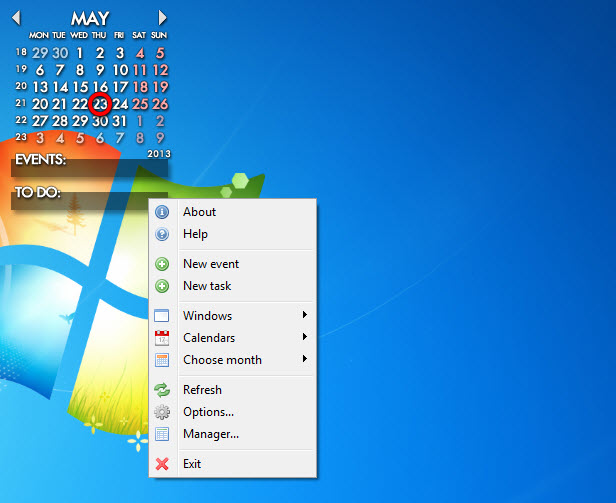The image size is (616, 503).
Task: Go to next month with right arrow
Action: 162,18
